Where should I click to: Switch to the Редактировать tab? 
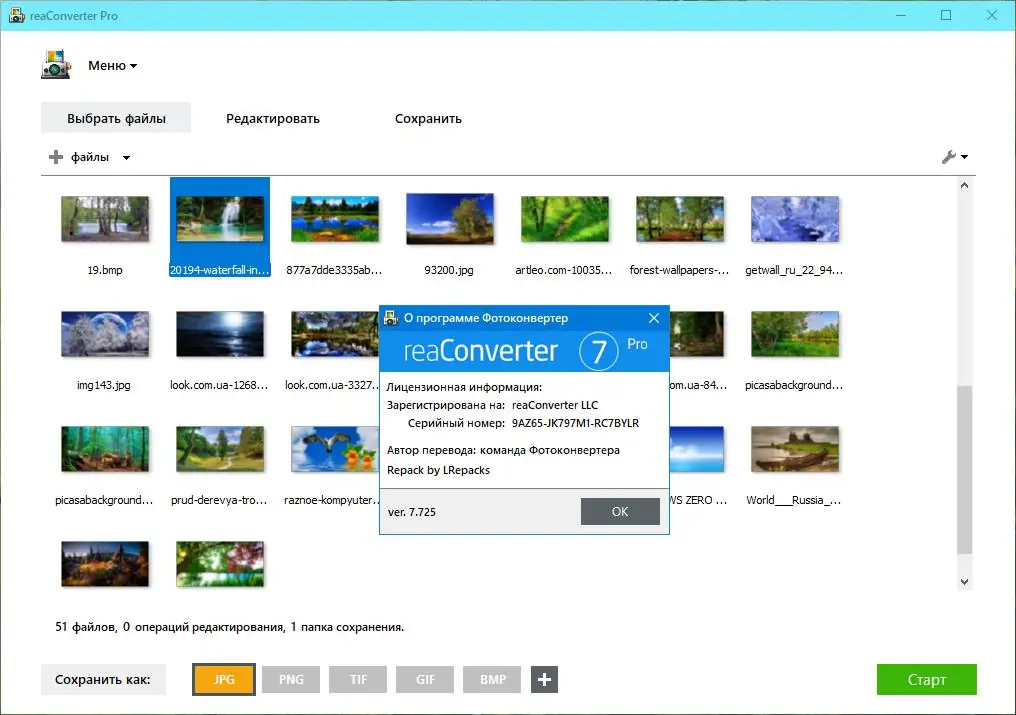(x=271, y=117)
